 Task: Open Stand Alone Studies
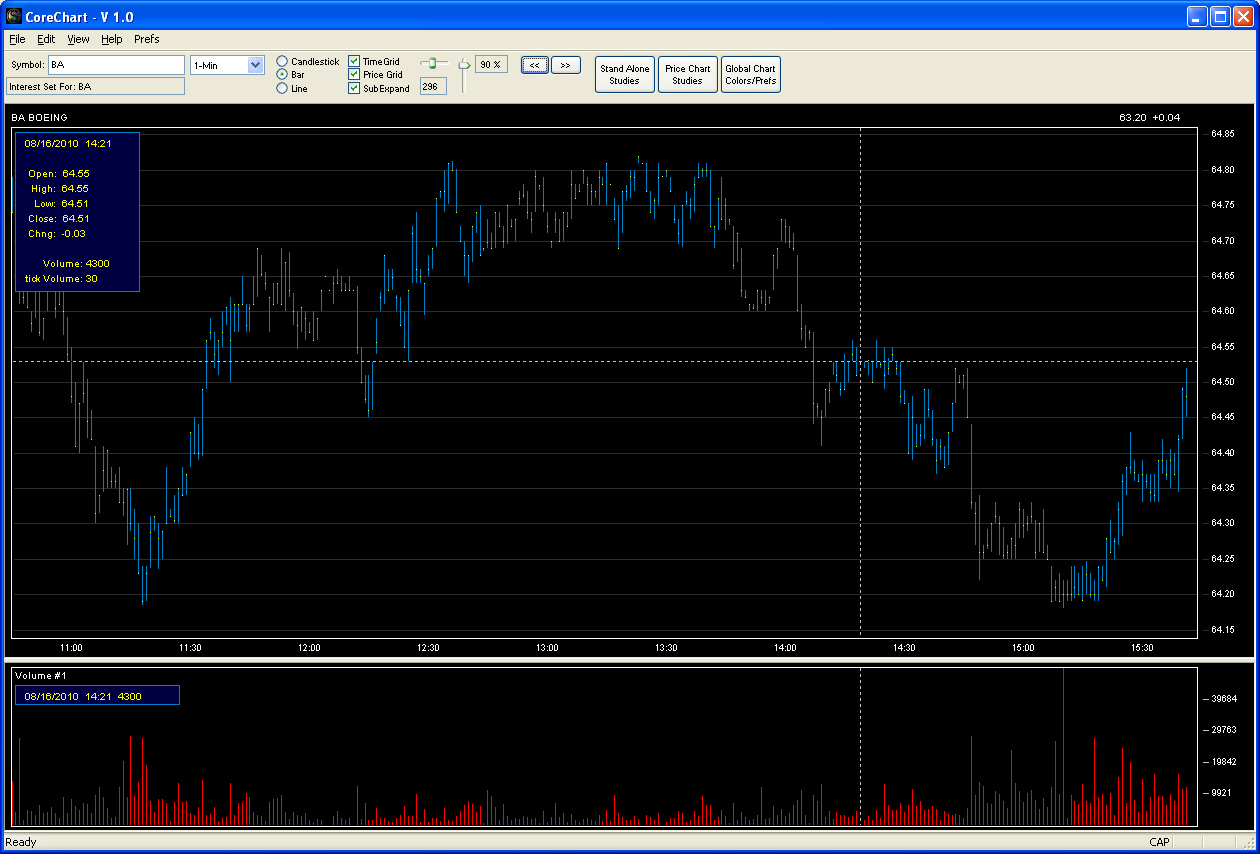click(x=625, y=75)
